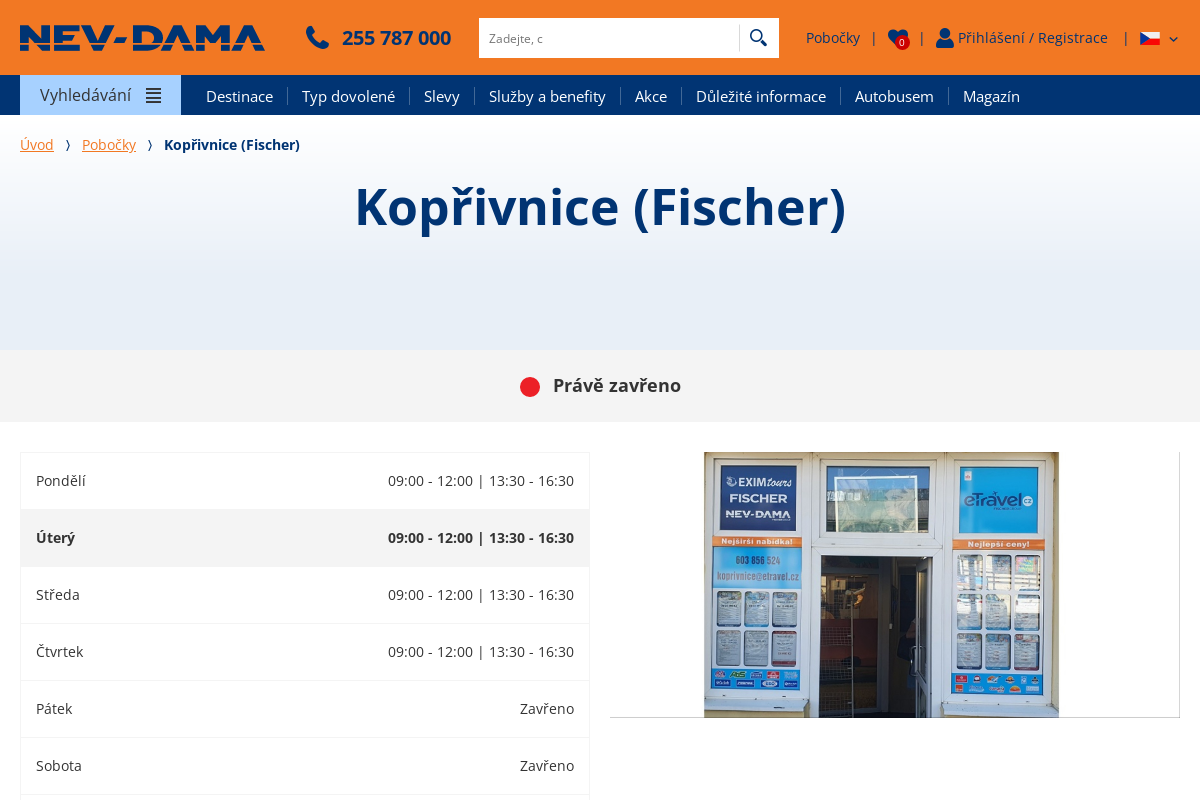Viewport: 1200px width, 800px height.
Task: Click the Czech flag icon
Action: (1150, 38)
